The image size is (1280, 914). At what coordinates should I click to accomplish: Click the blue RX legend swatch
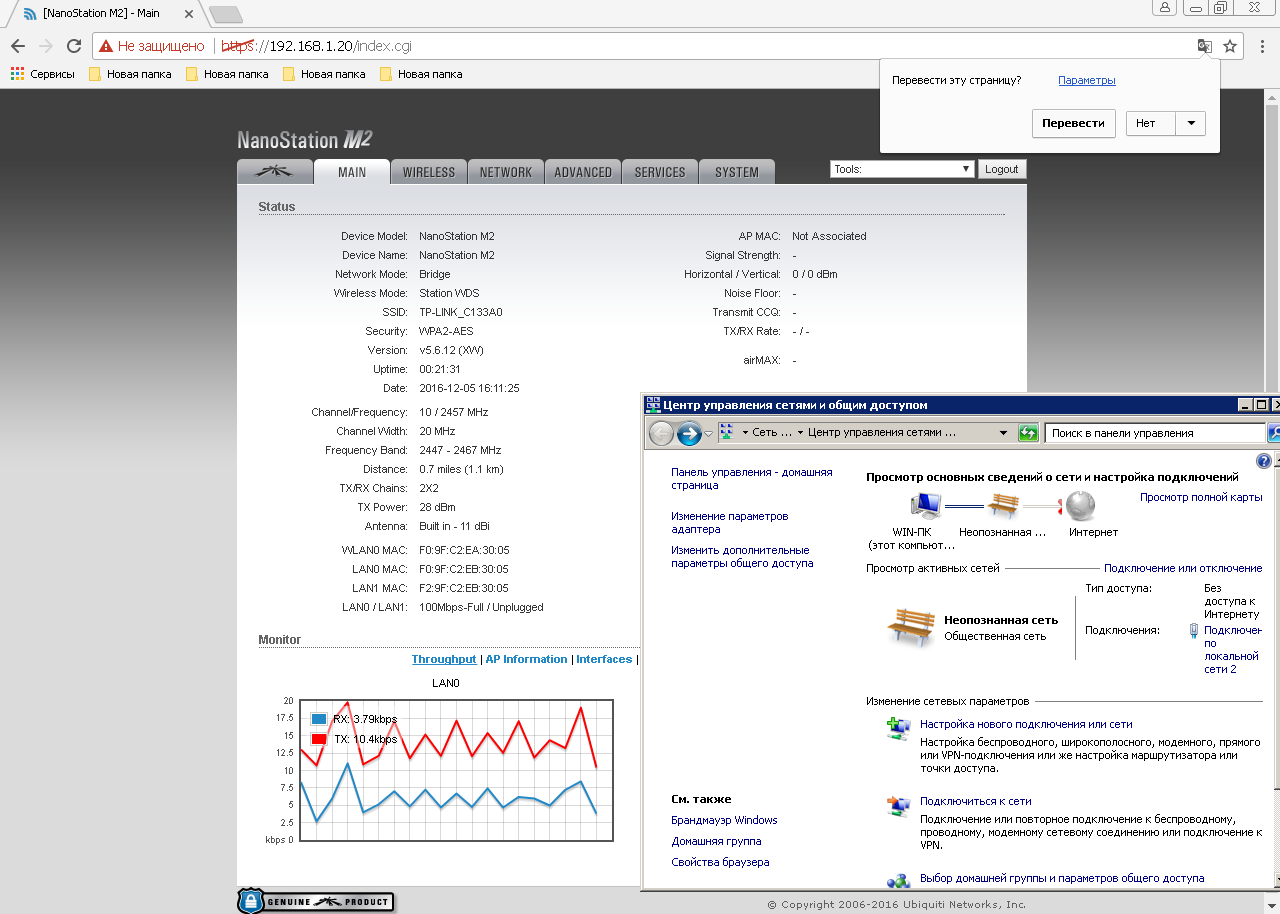click(x=319, y=719)
